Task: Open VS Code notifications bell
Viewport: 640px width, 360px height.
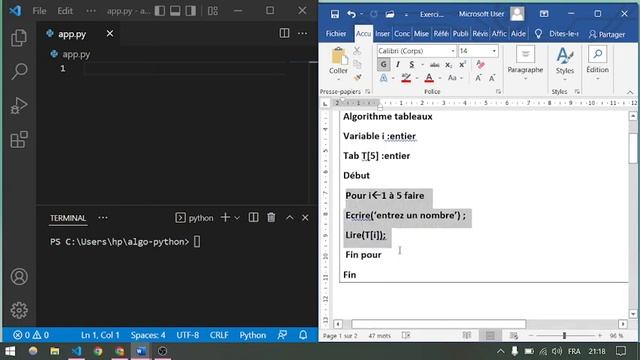Action: (303, 335)
